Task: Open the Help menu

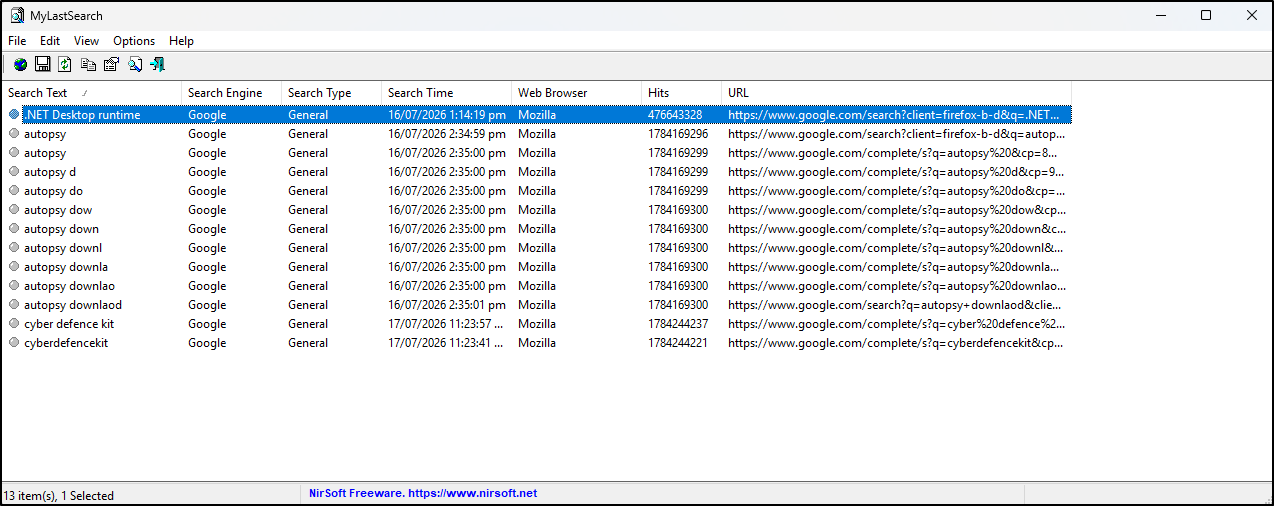Action: click(x=181, y=41)
